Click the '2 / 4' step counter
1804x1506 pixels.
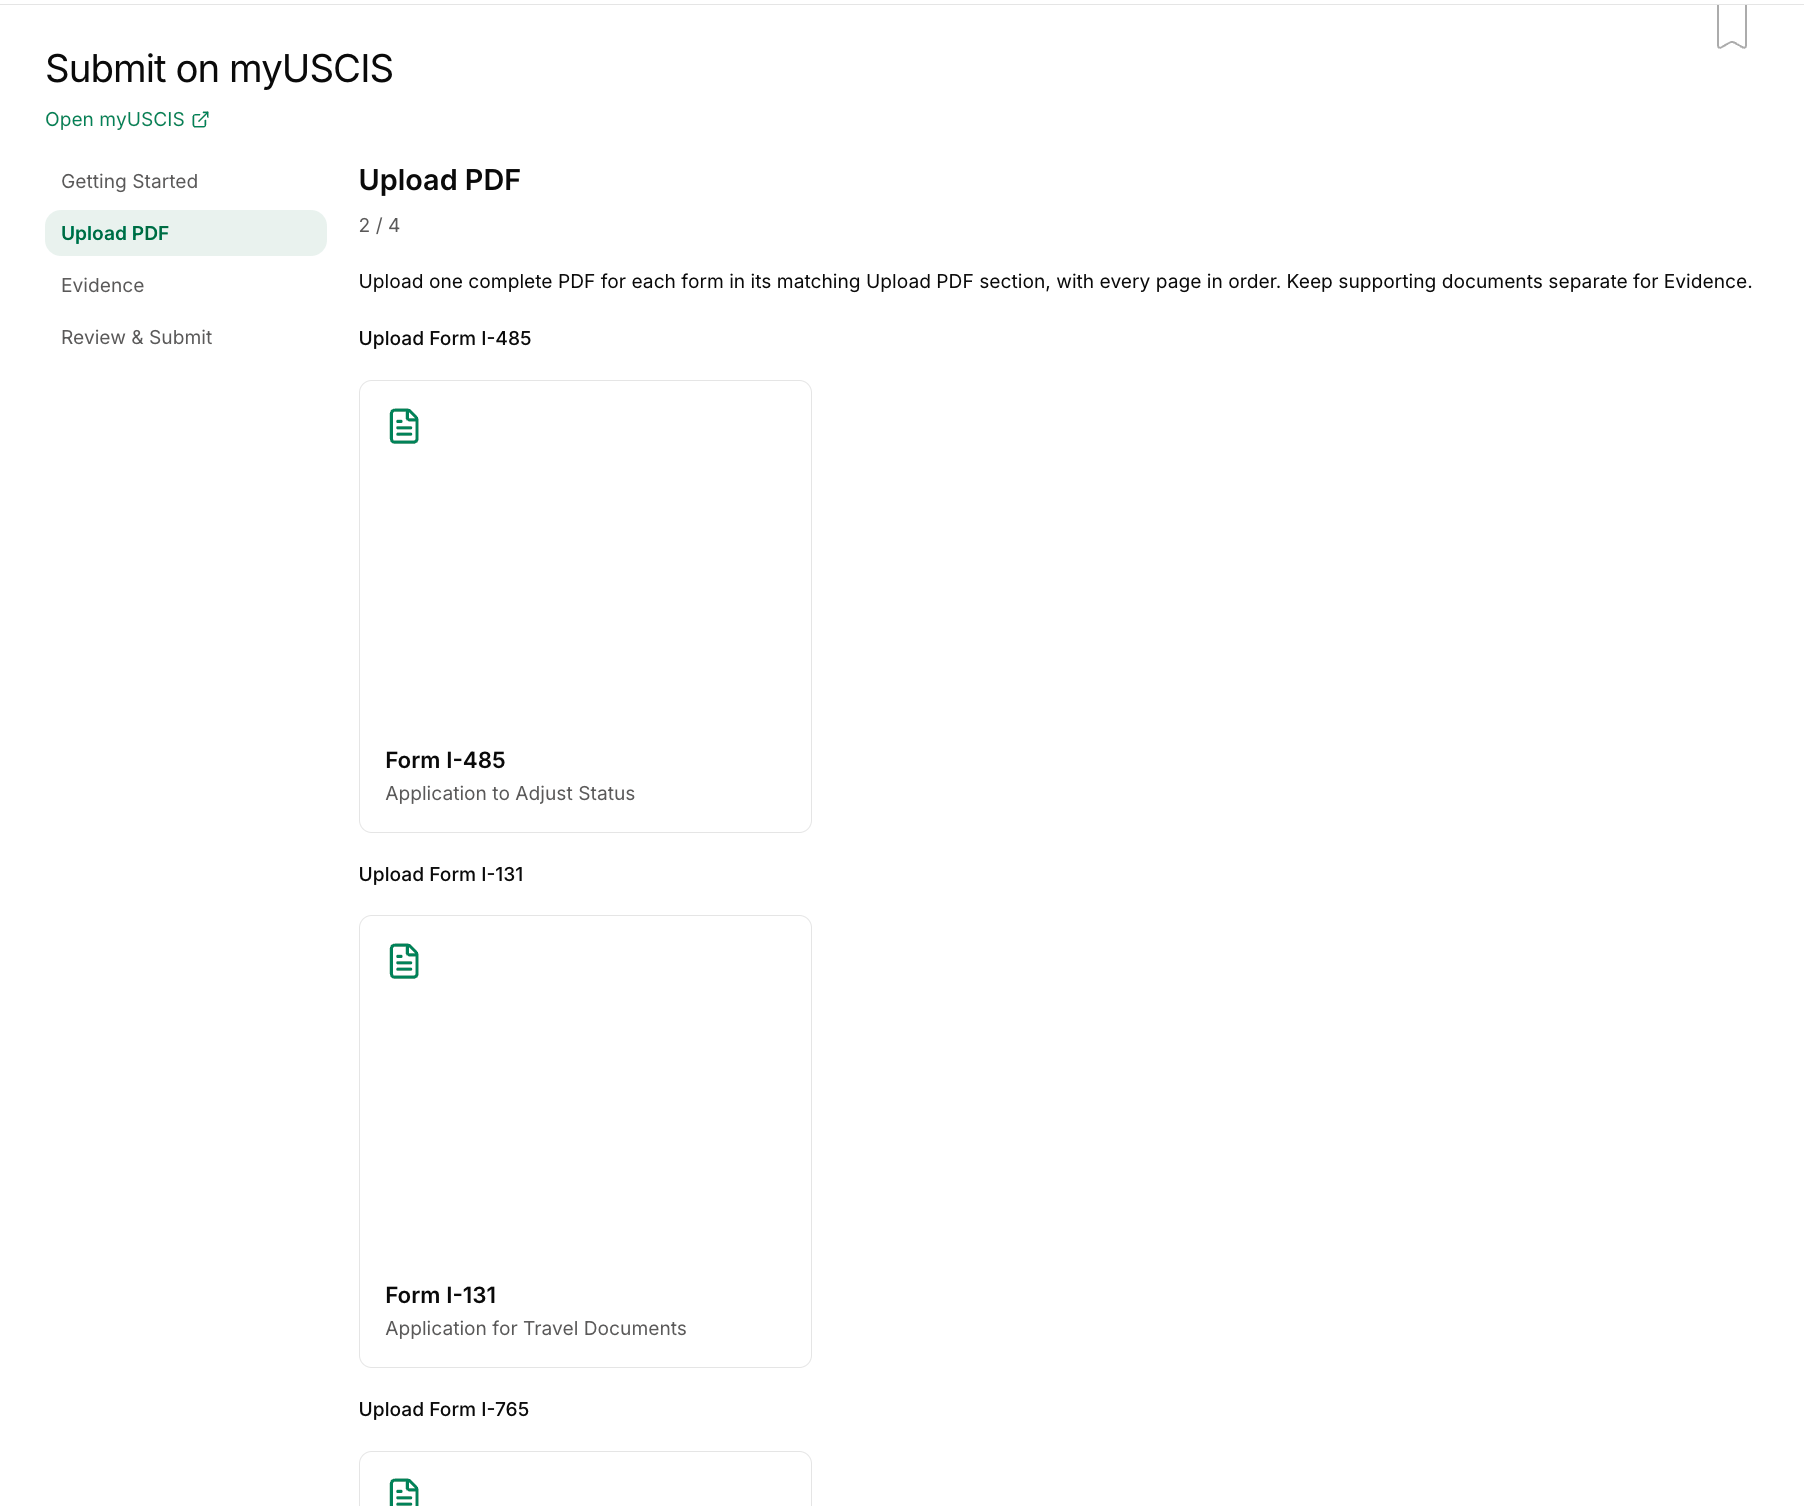(379, 225)
